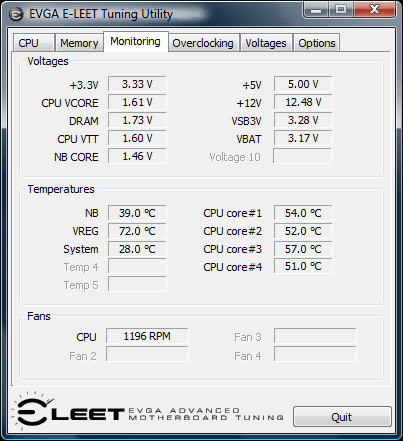Click the +3.3V reading 3.33 V
The width and height of the screenshot is (403, 441).
[x=137, y=84]
